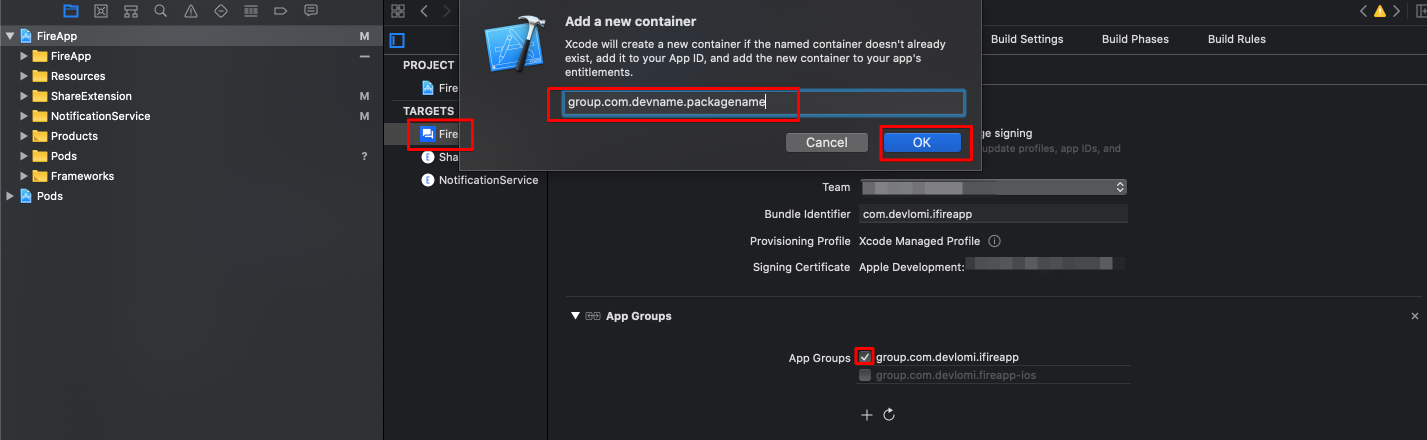Open the Breakpoint navigator icon
The height and width of the screenshot is (440, 1427).
281,11
